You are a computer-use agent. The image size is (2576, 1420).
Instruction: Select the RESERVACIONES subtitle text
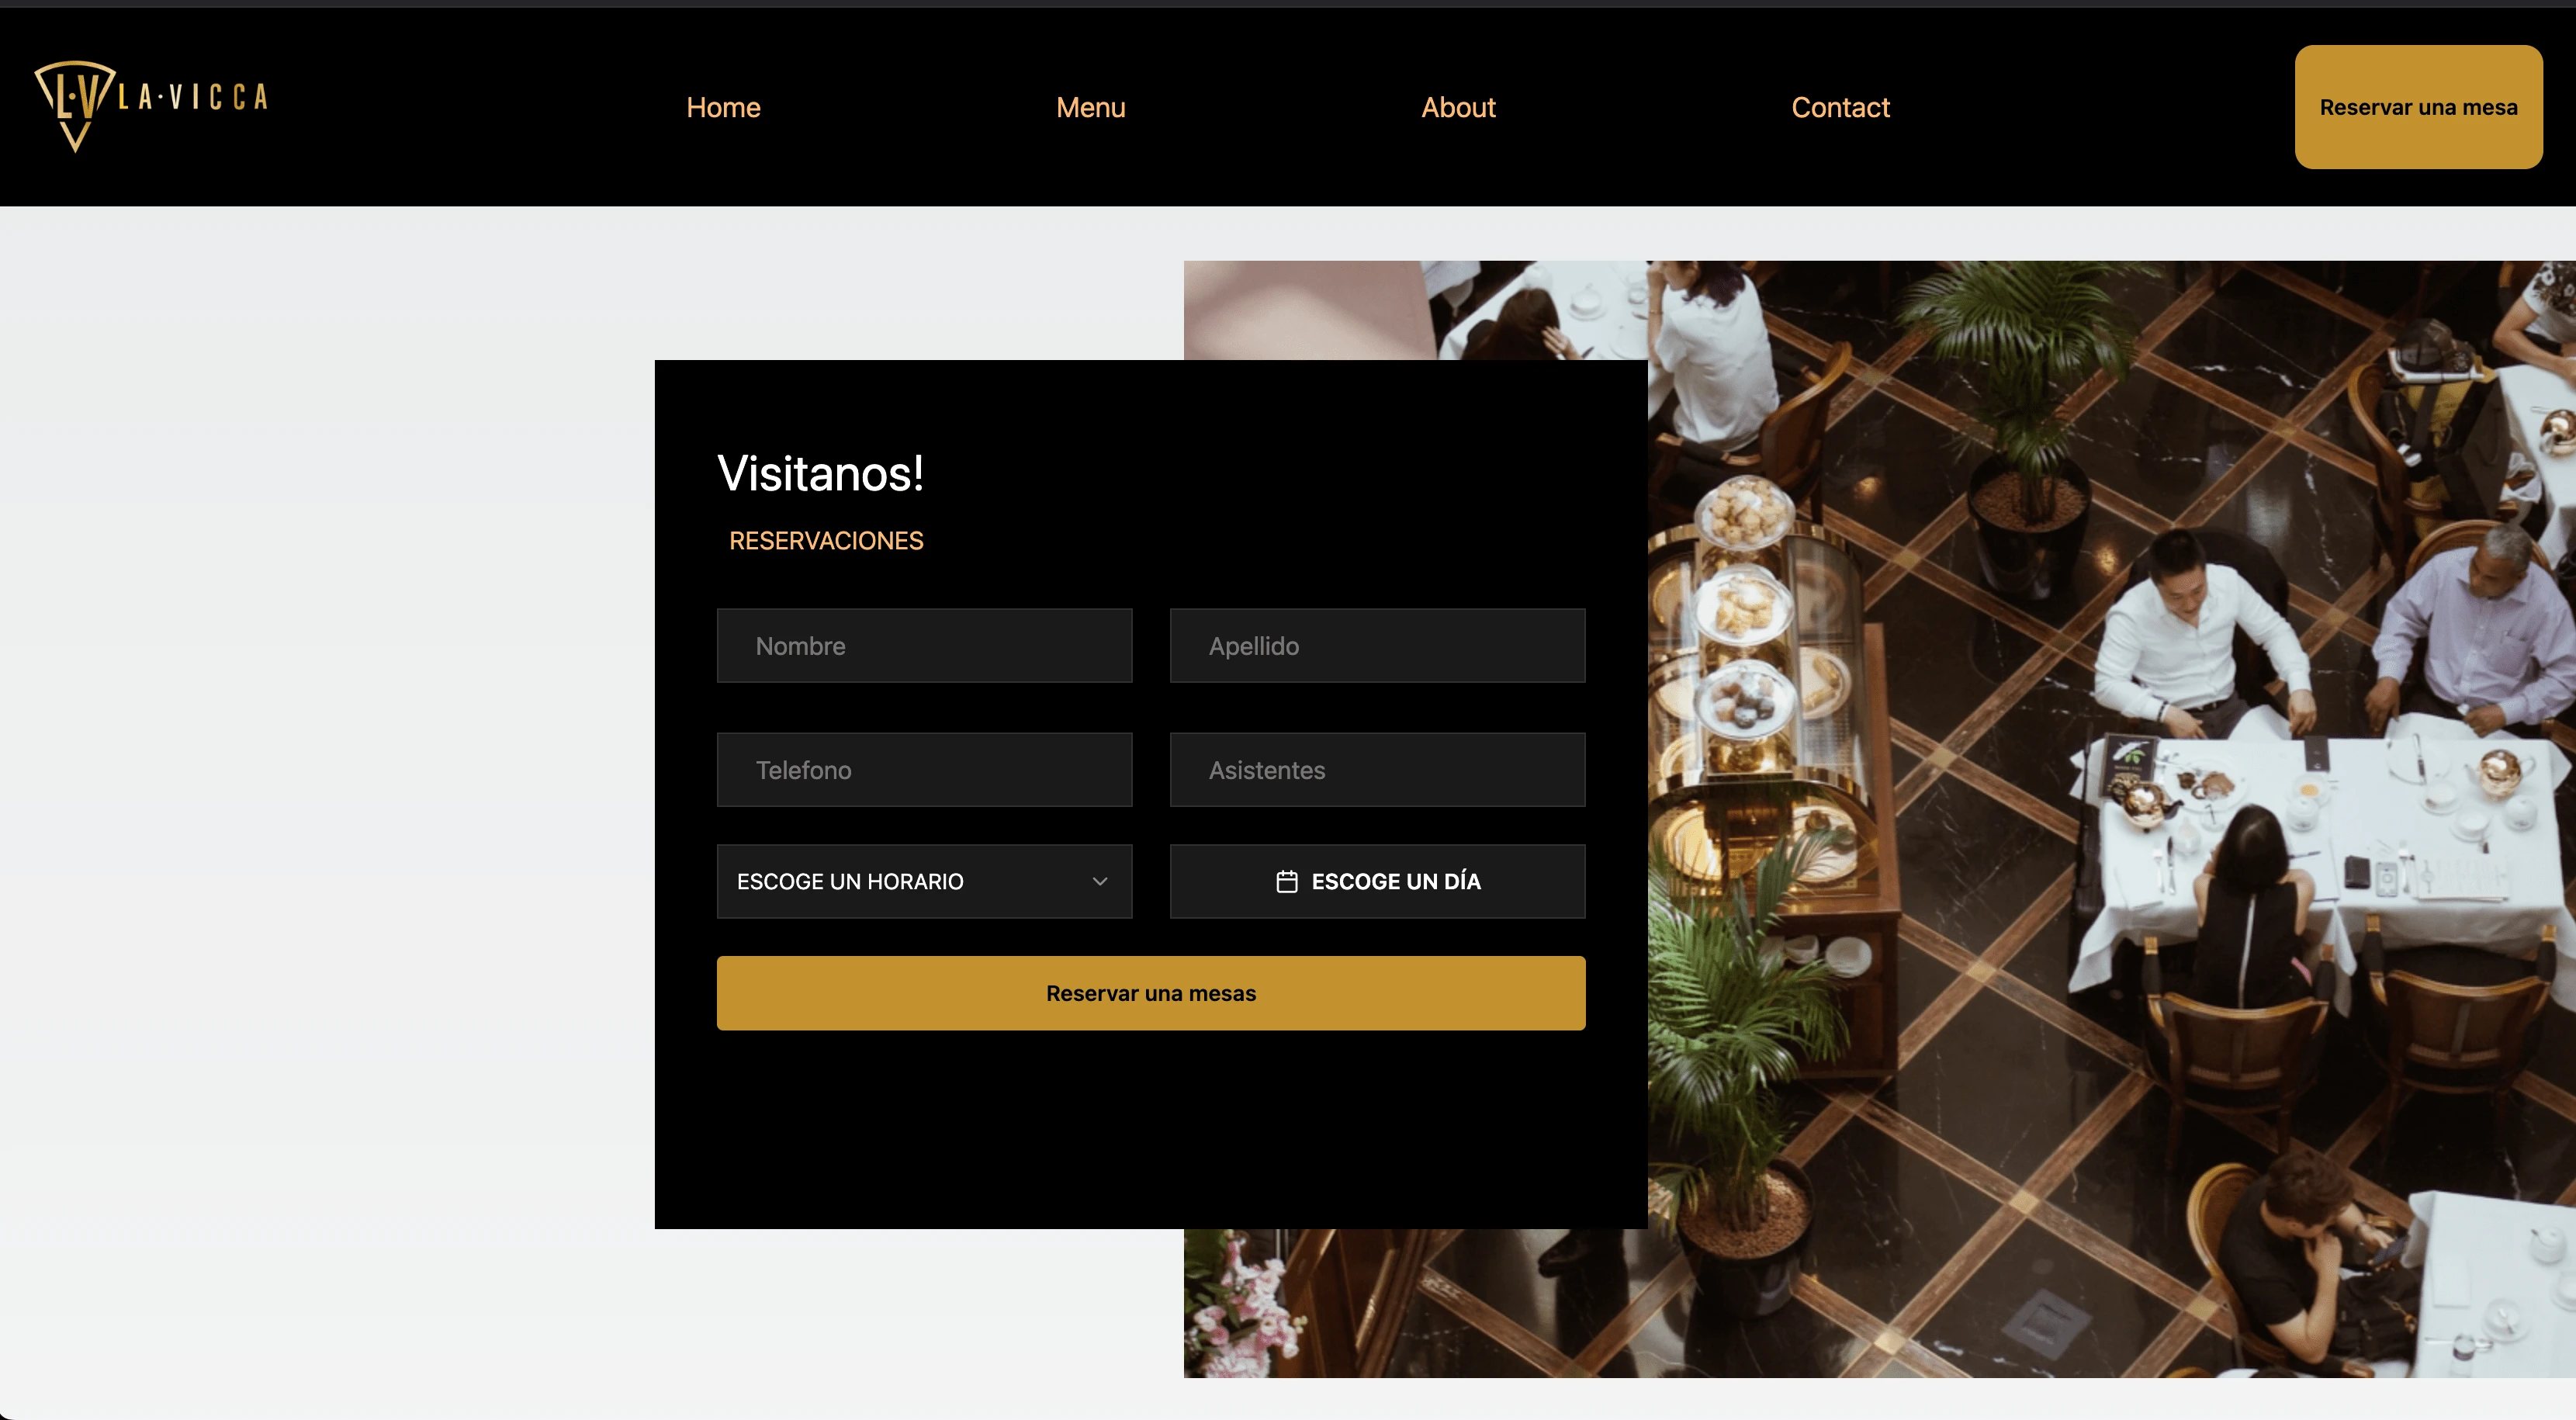point(826,541)
